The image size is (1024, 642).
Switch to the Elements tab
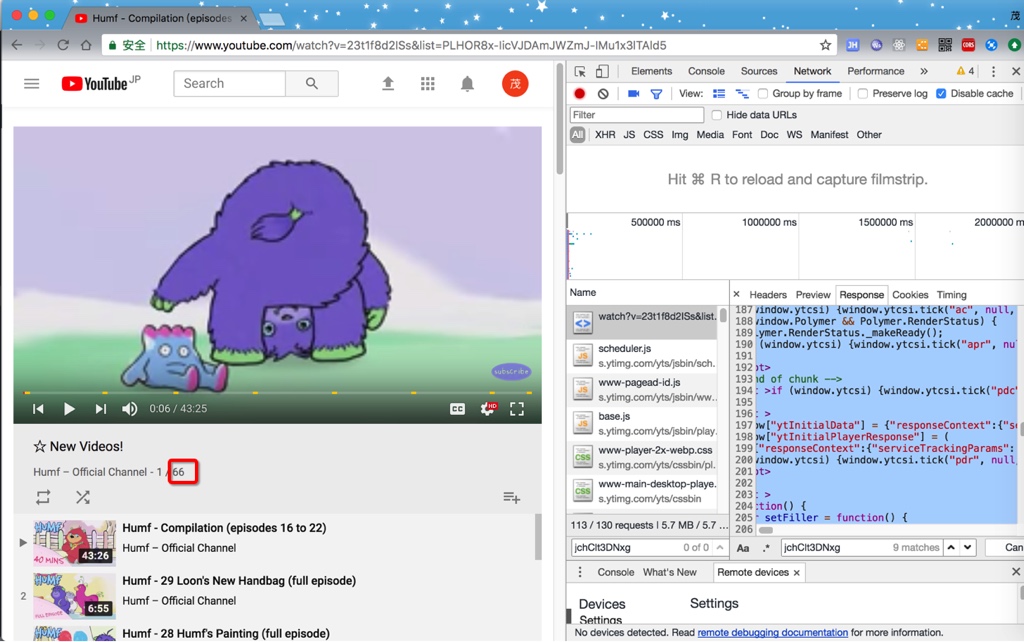click(651, 71)
